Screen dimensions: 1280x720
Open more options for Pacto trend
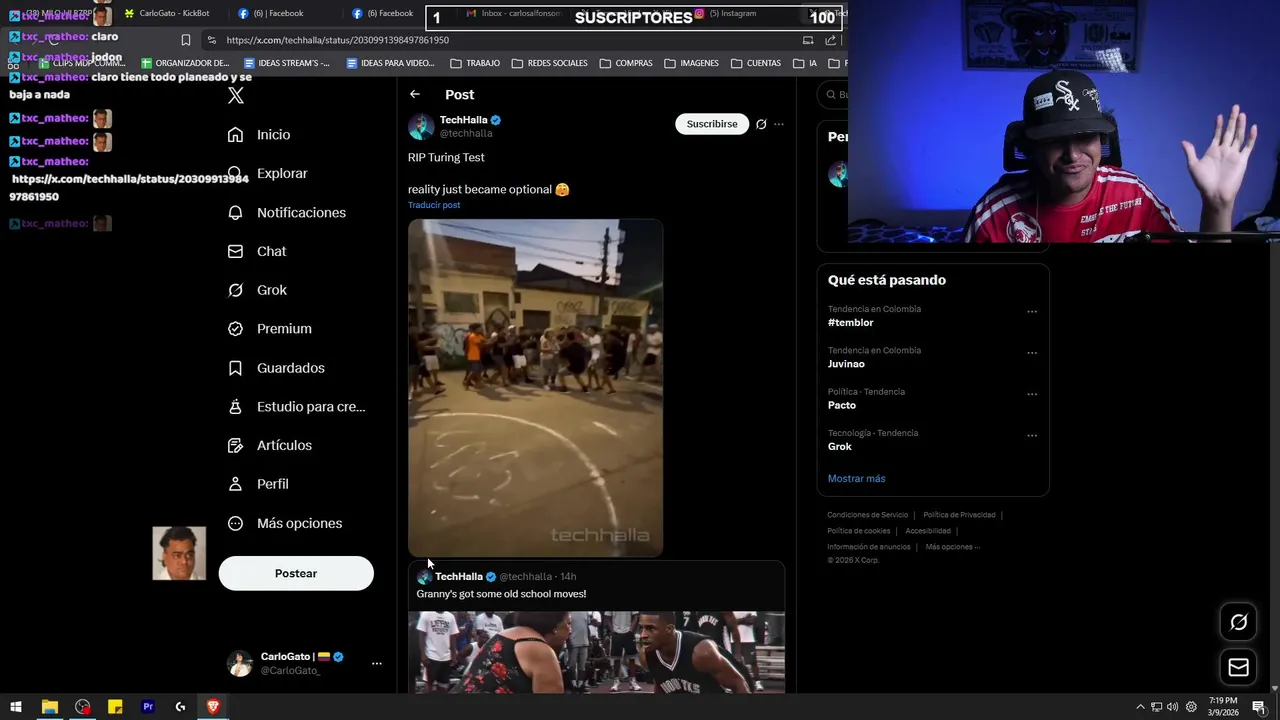[1032, 394]
